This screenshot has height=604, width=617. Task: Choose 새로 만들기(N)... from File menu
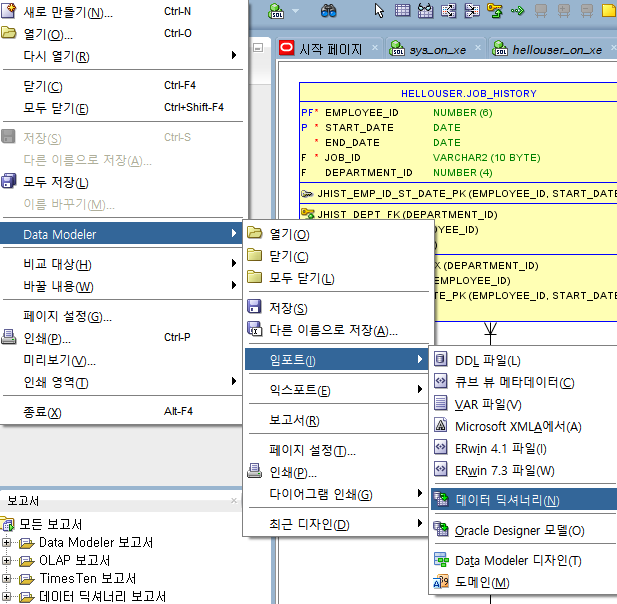point(122,12)
